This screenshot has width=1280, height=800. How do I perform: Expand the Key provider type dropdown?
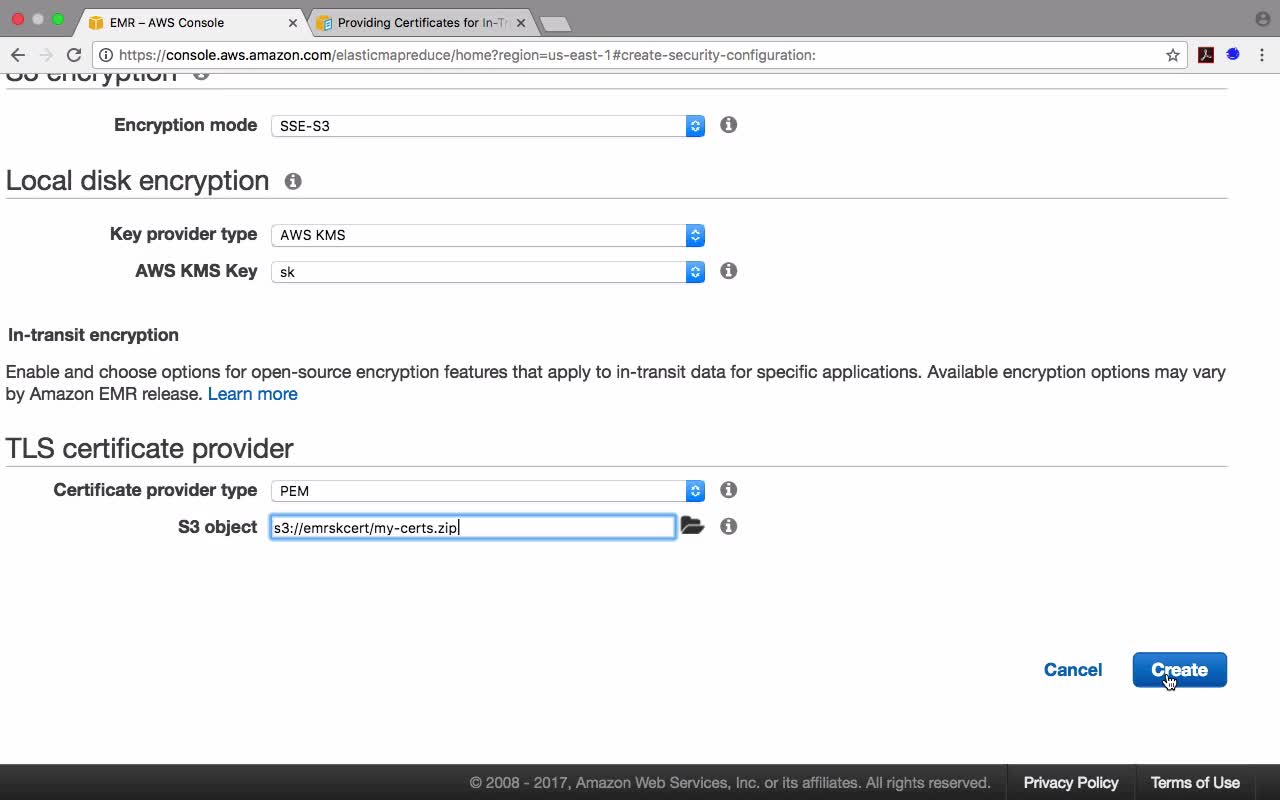tap(488, 235)
